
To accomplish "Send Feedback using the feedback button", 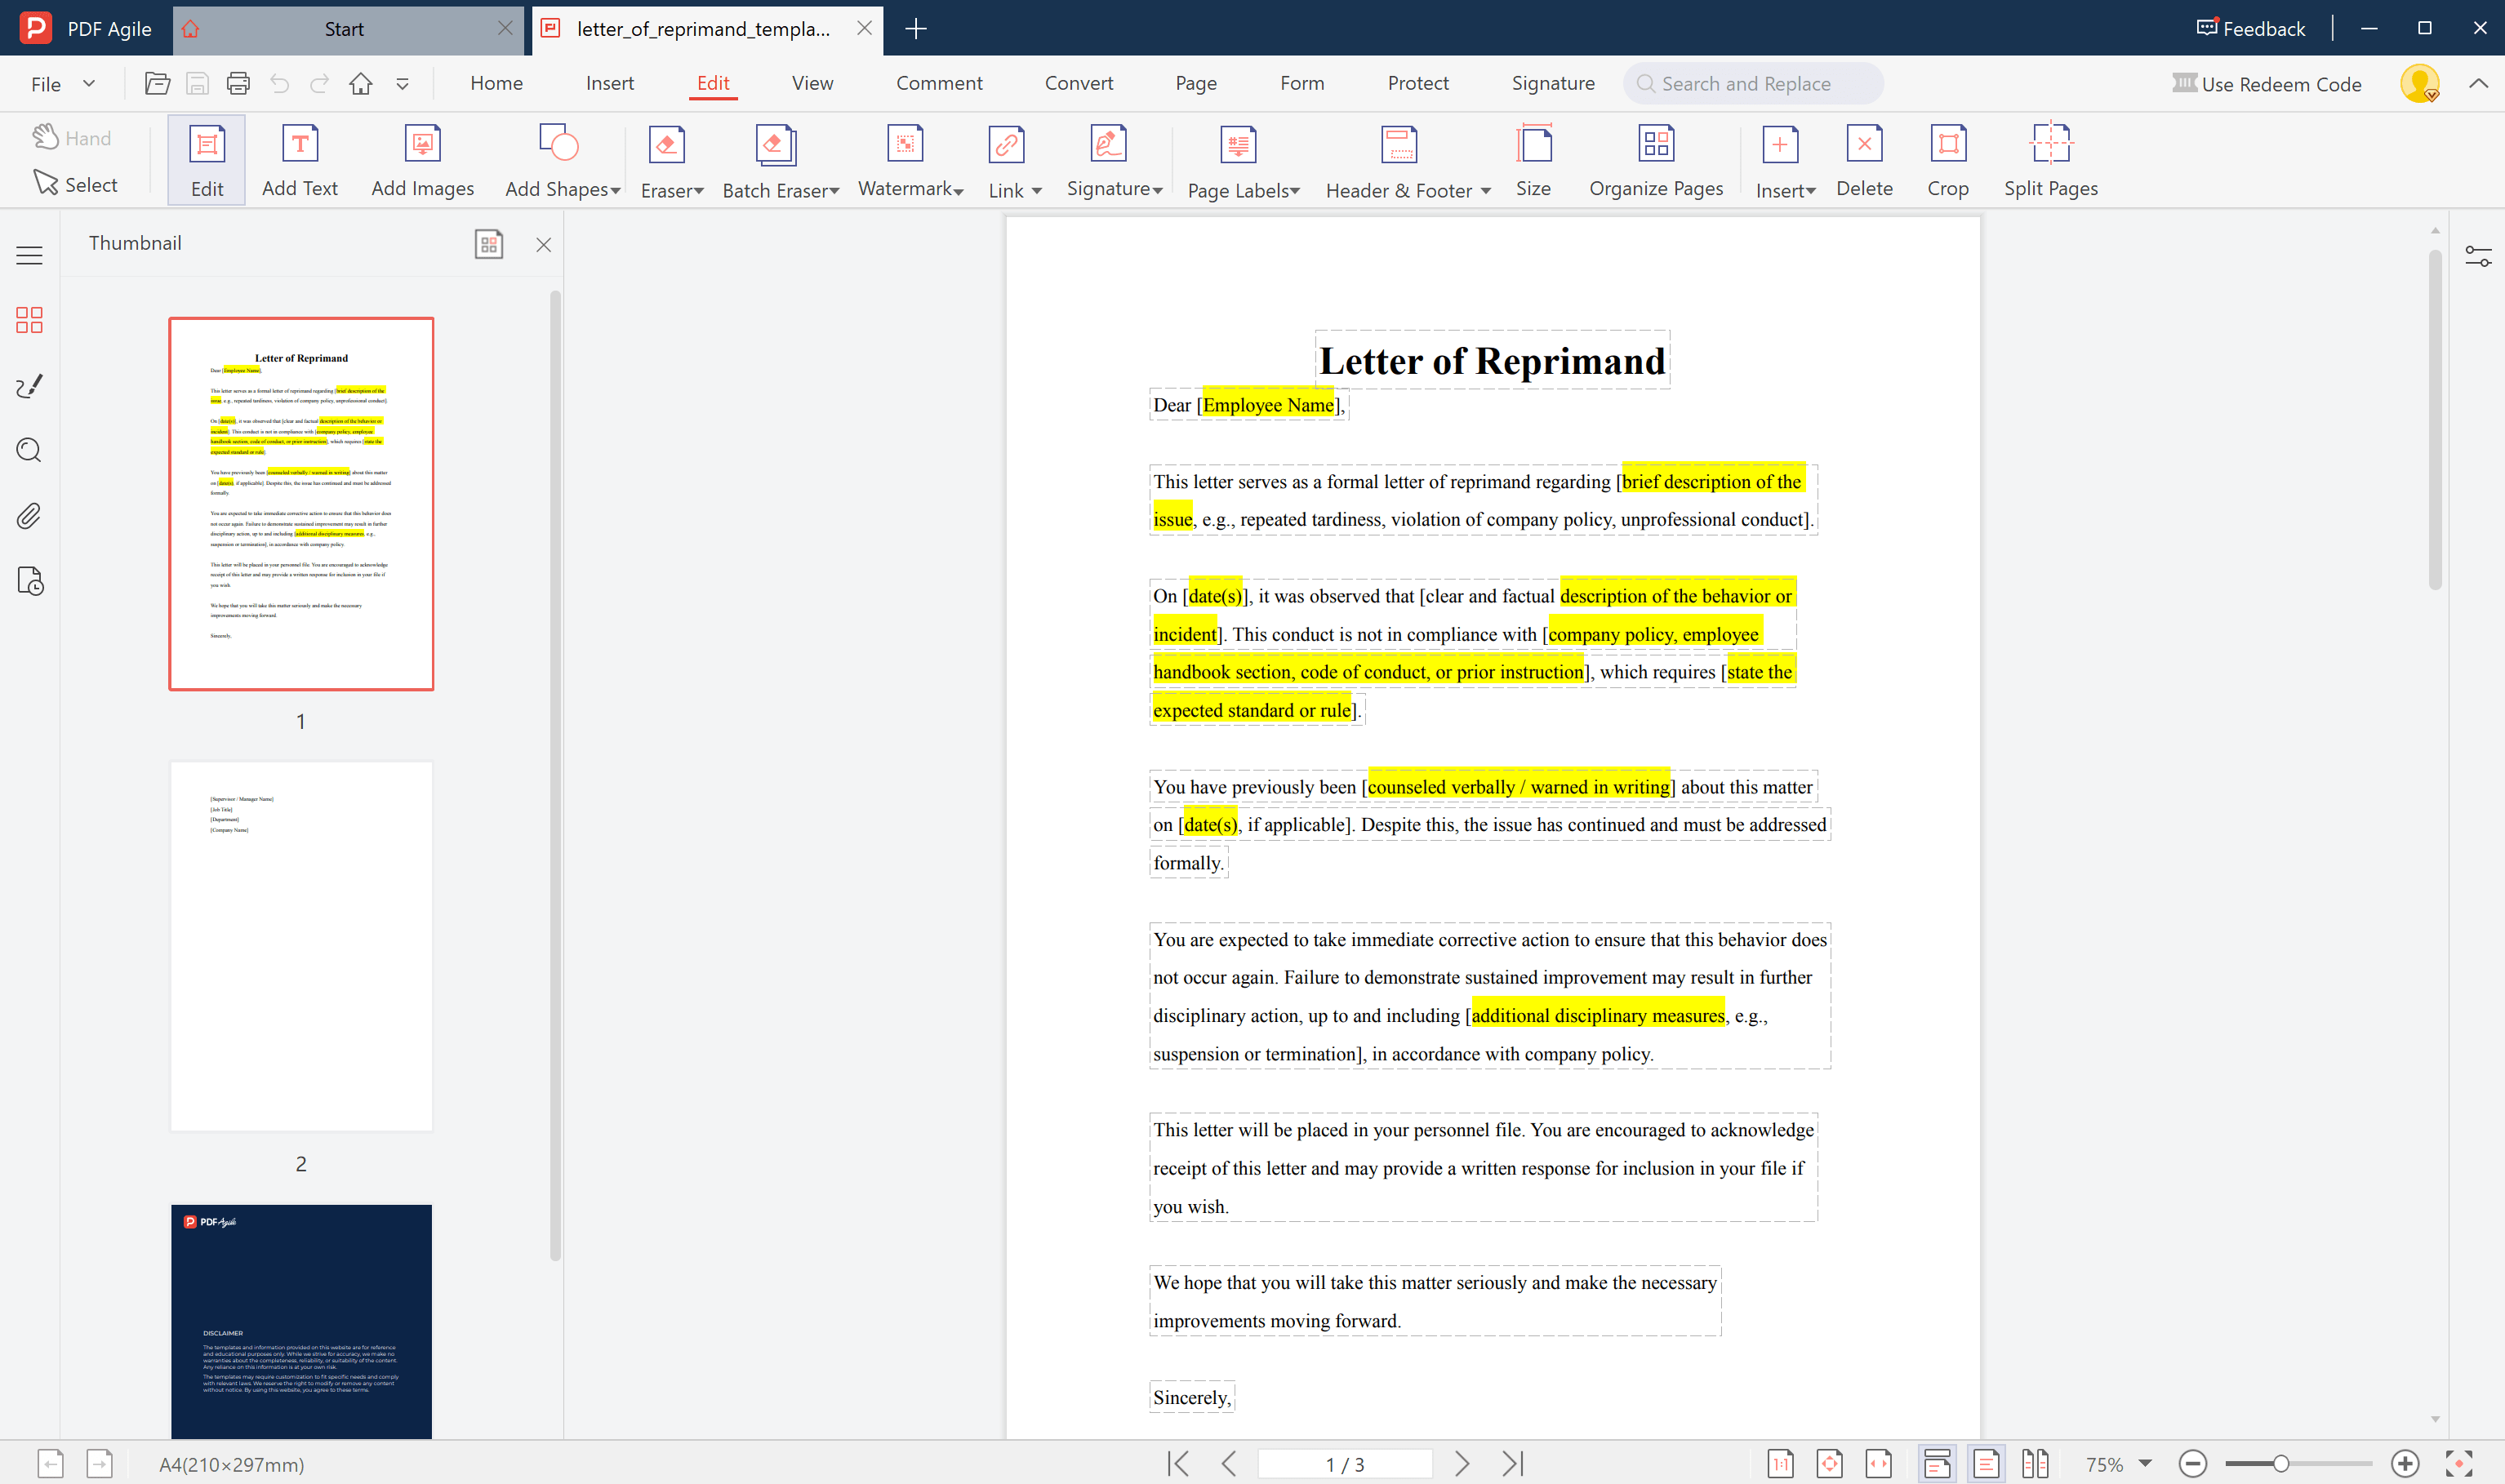I will 2249,28.
